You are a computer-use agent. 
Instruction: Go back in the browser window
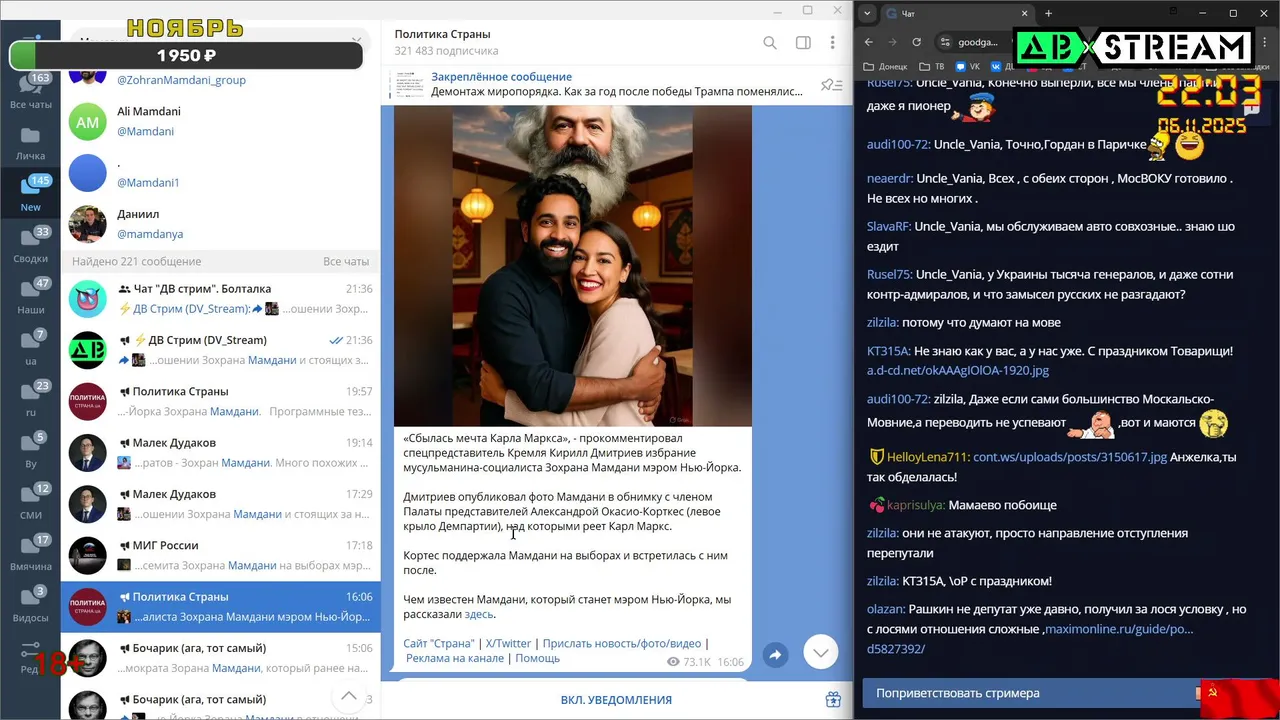click(x=868, y=42)
